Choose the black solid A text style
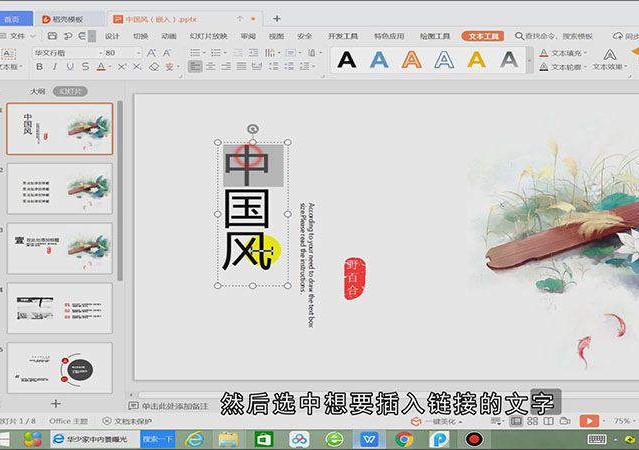Screen dimensions: 639x450 coord(347,60)
